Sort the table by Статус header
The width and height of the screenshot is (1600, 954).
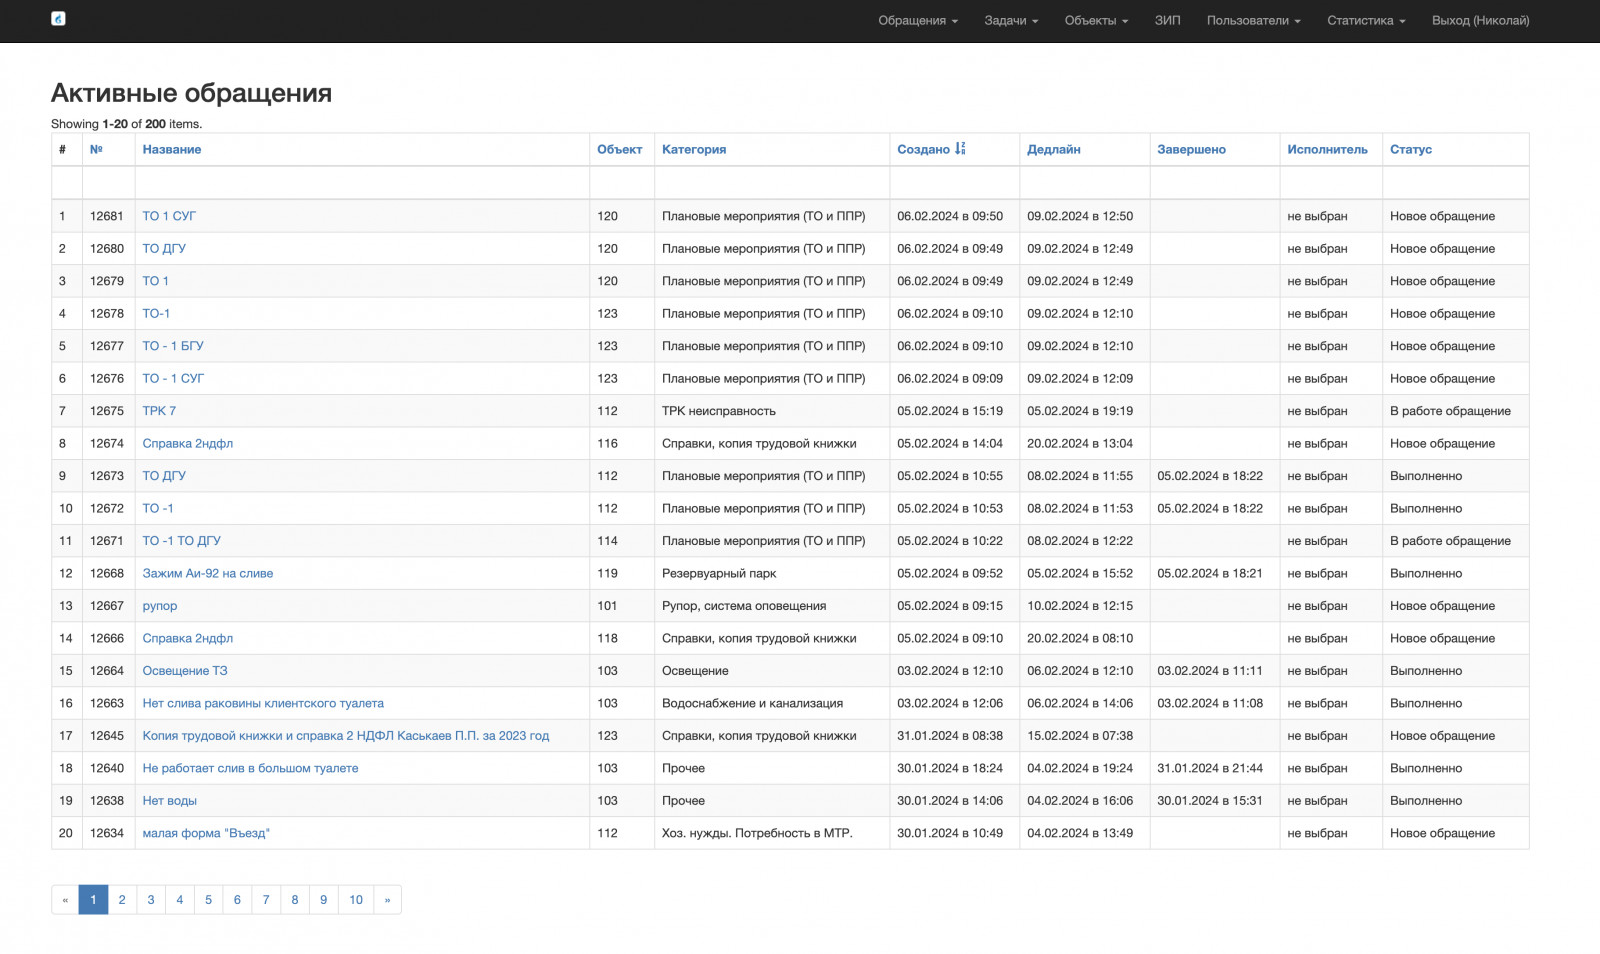click(x=1410, y=150)
